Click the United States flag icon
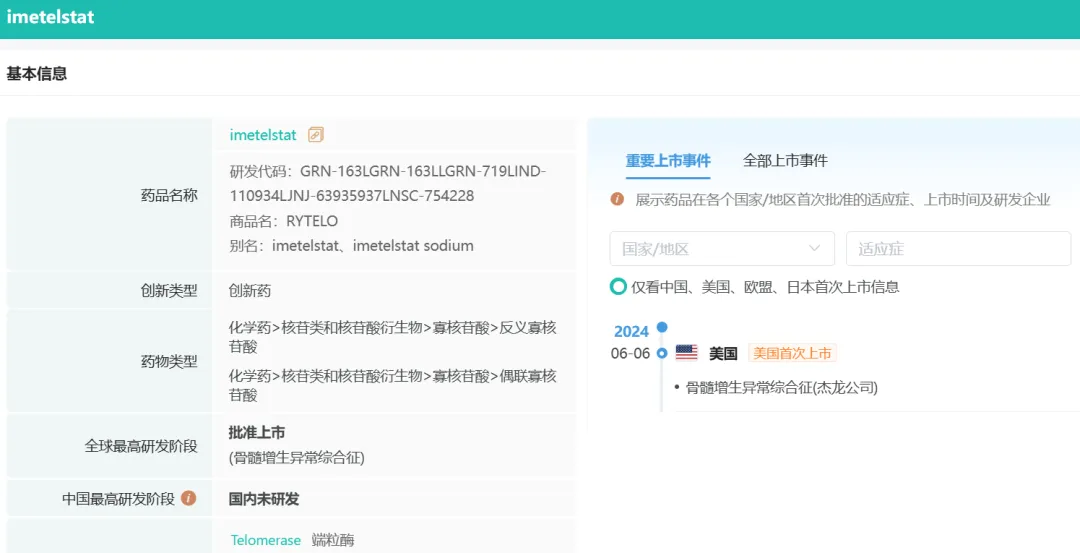The height and width of the screenshot is (553, 1080). [x=686, y=353]
